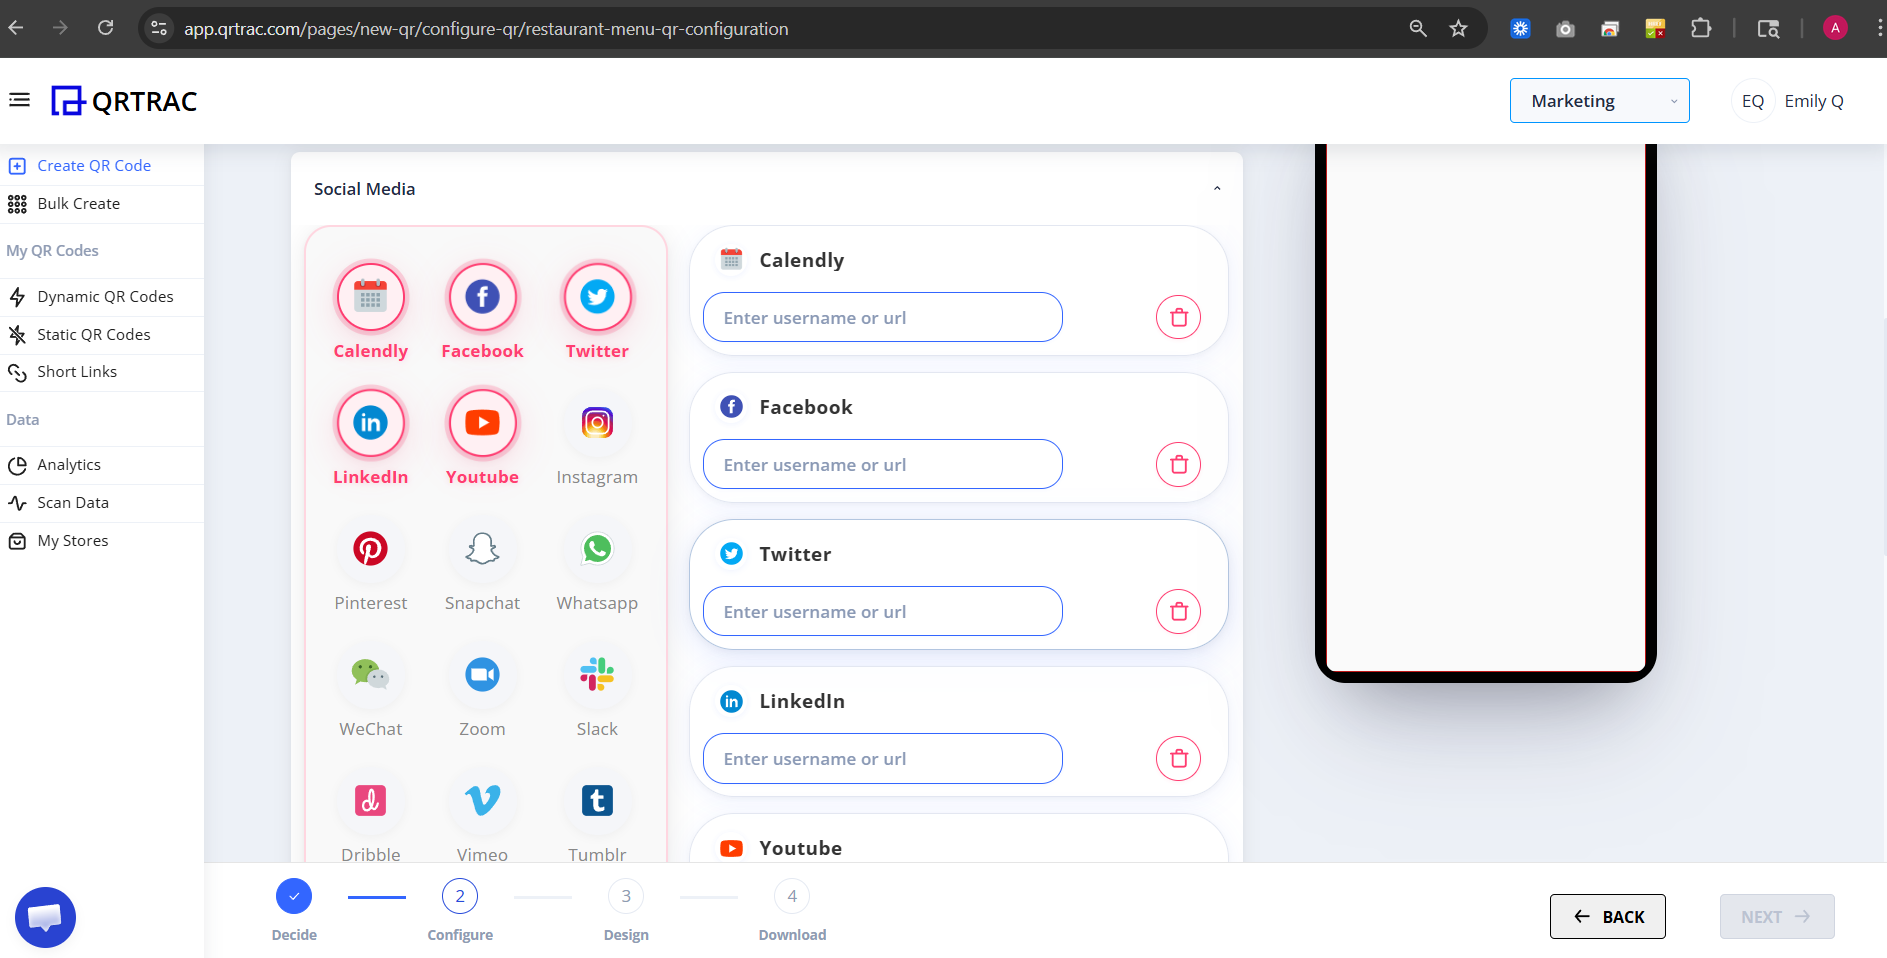Remove the Twitter entry
This screenshot has height=958, width=1887.
pyautogui.click(x=1178, y=610)
